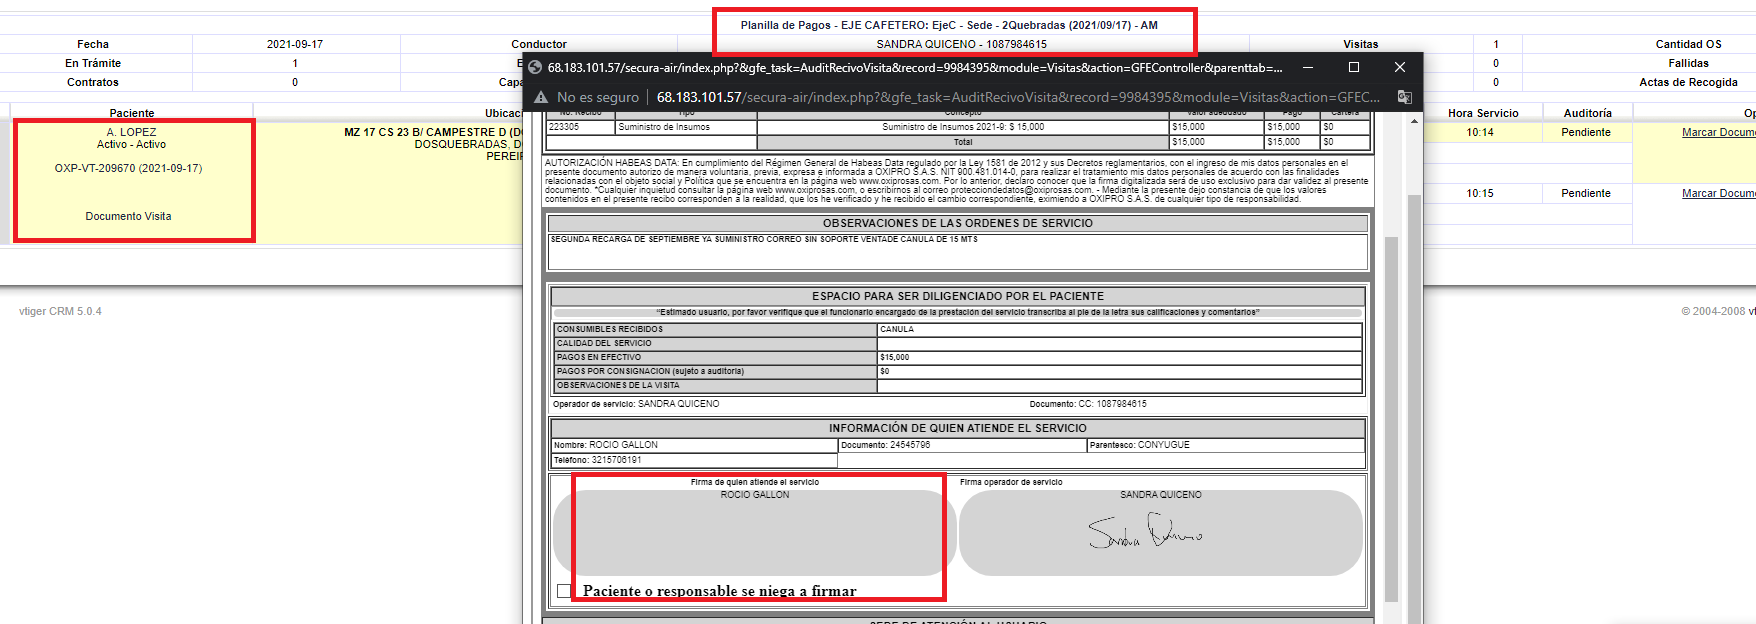This screenshot has height=624, width=1756.
Task: Click the 'Cantidad OS' label
Action: point(1689,44)
